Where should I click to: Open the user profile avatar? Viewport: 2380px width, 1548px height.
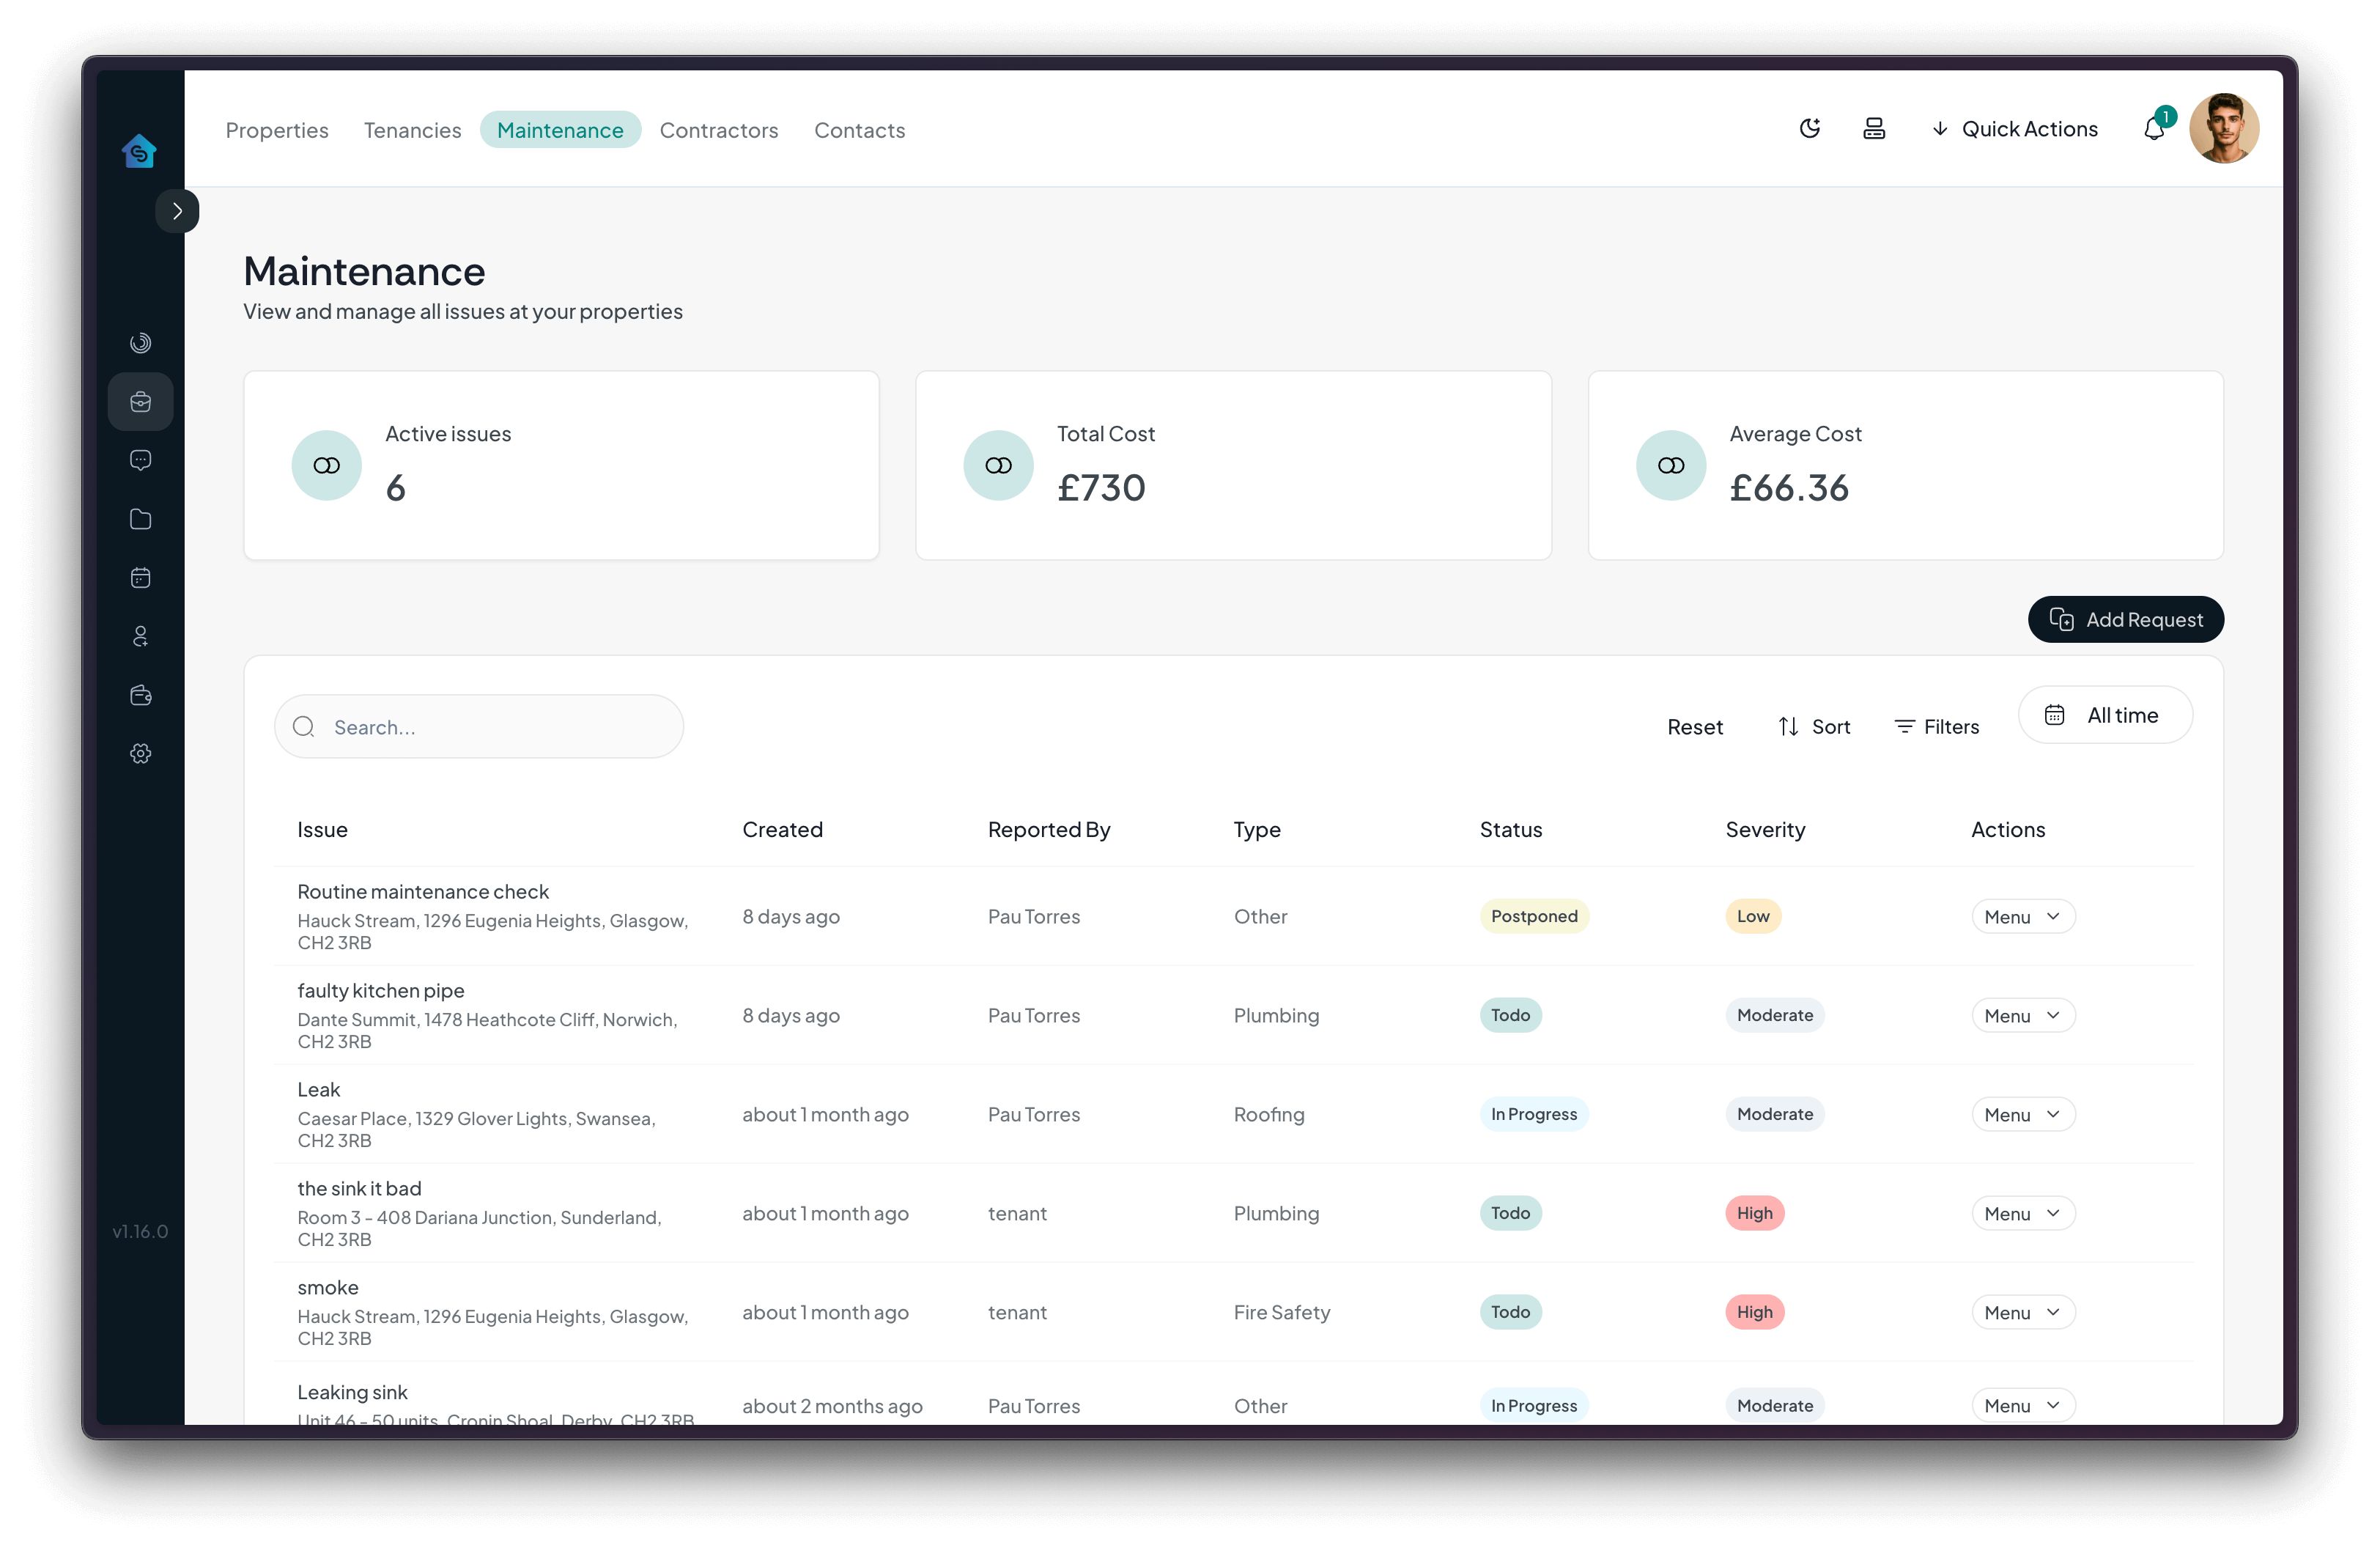(x=2224, y=128)
